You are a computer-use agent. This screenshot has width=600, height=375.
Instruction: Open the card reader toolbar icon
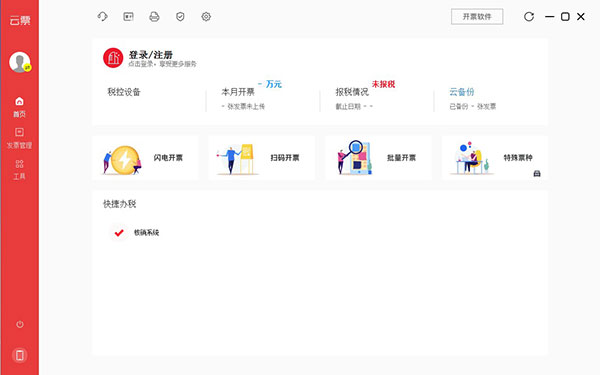128,16
